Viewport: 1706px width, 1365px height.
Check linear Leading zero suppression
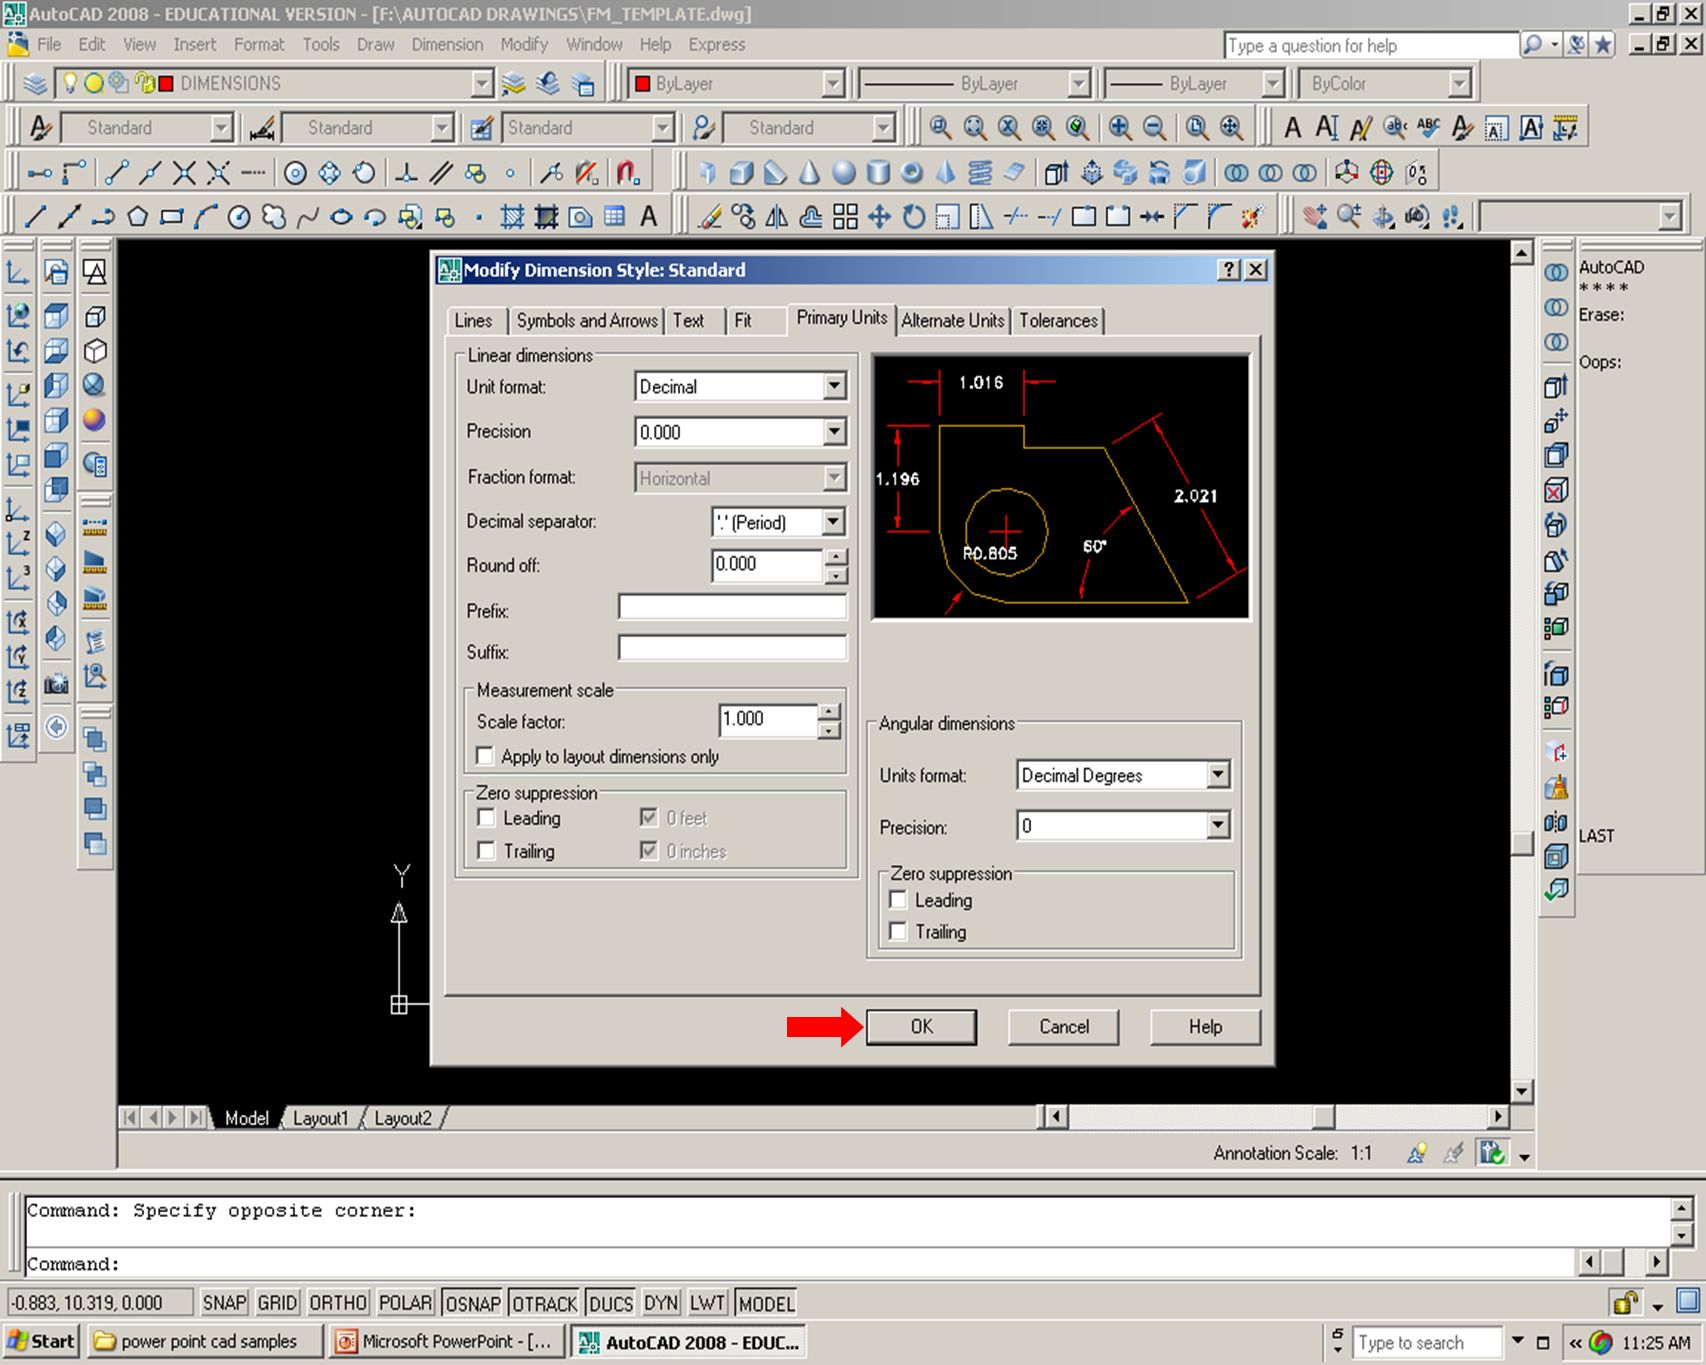coord(486,818)
